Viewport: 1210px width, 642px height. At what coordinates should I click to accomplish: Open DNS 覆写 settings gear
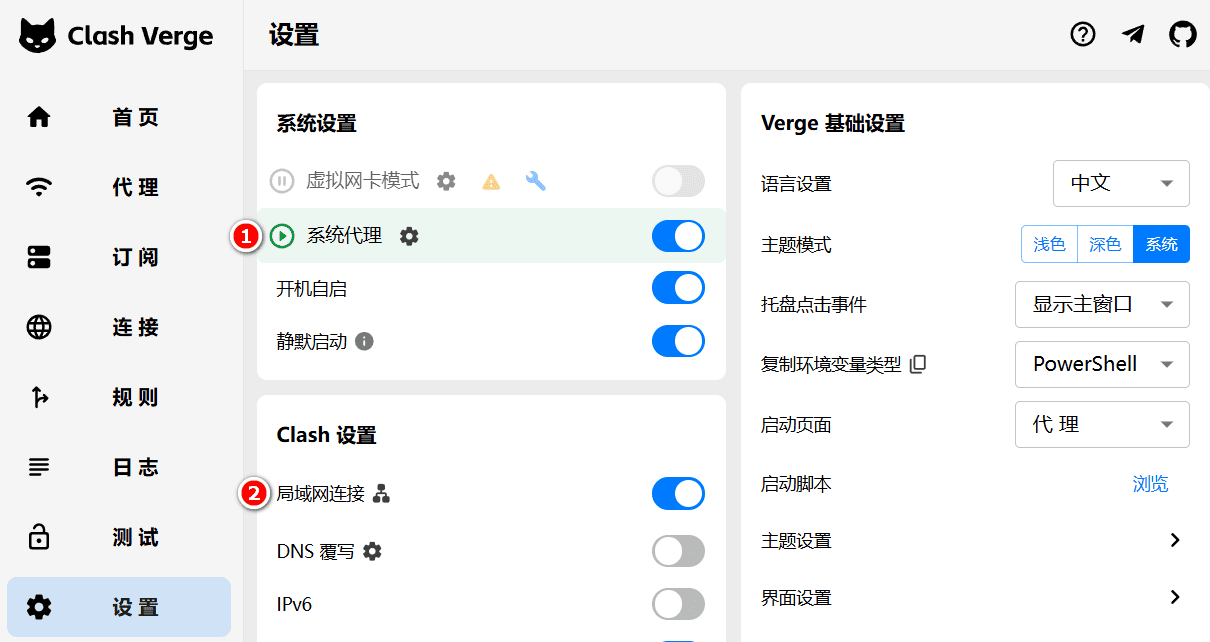tap(372, 550)
